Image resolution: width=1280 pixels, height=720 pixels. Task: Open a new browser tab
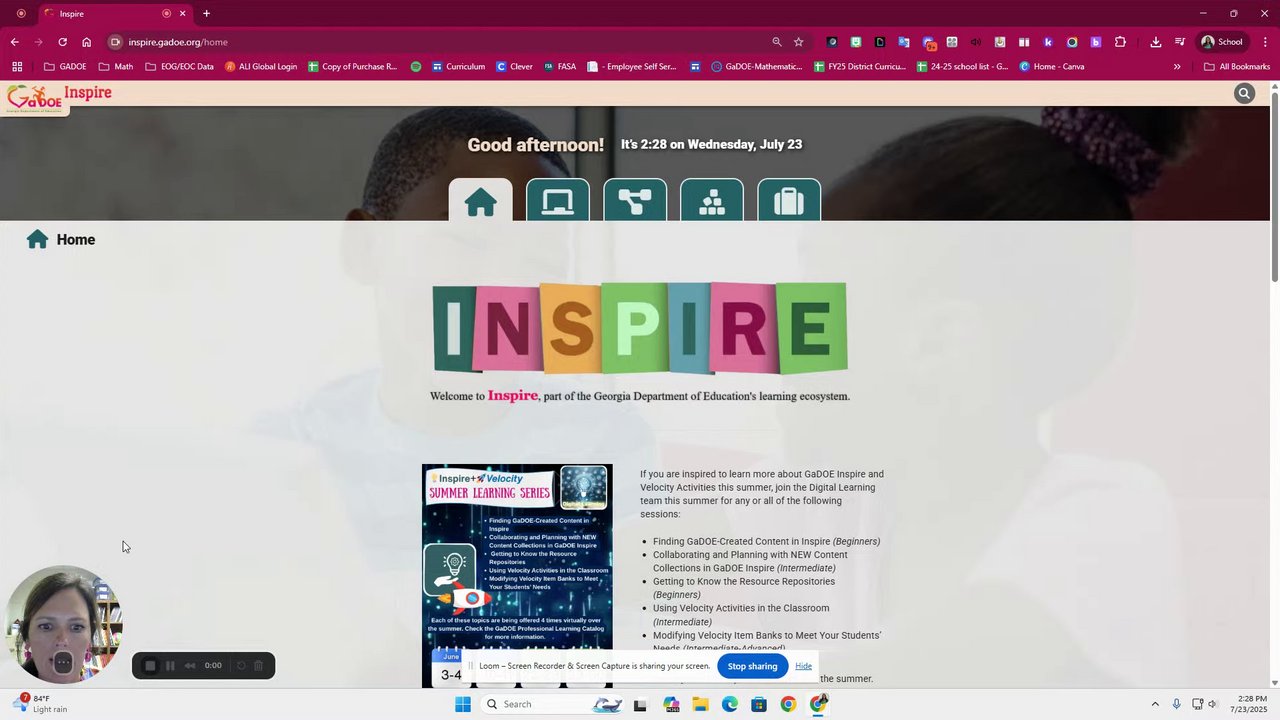(206, 13)
